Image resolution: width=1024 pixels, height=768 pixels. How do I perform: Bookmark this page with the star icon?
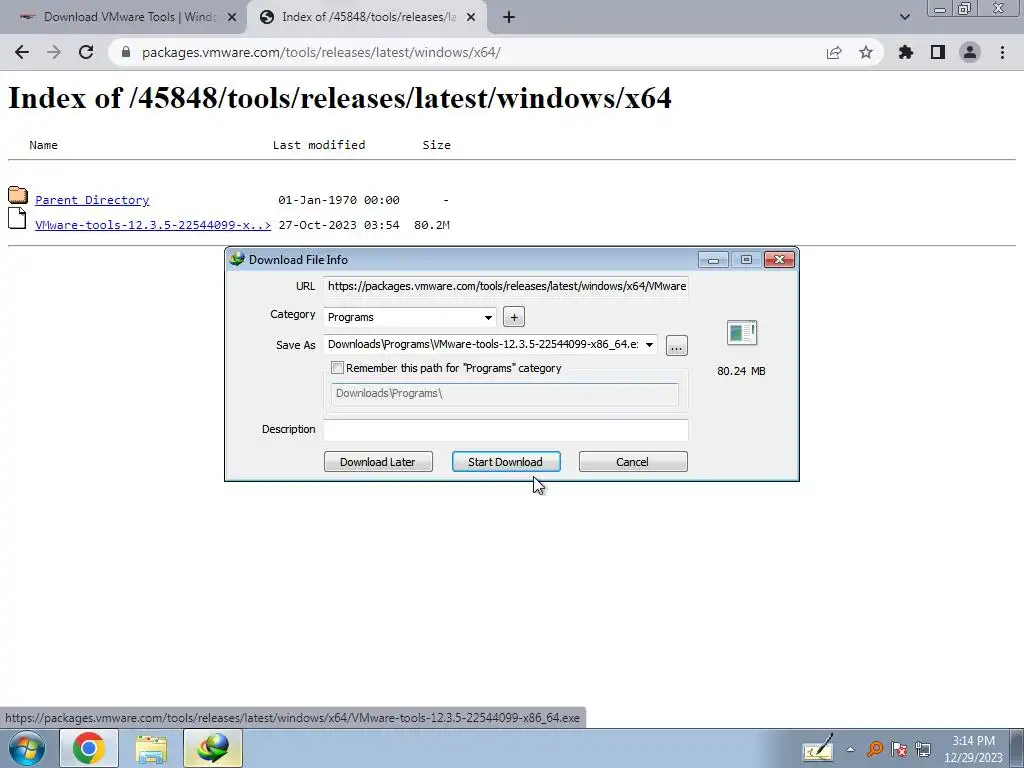(x=866, y=52)
